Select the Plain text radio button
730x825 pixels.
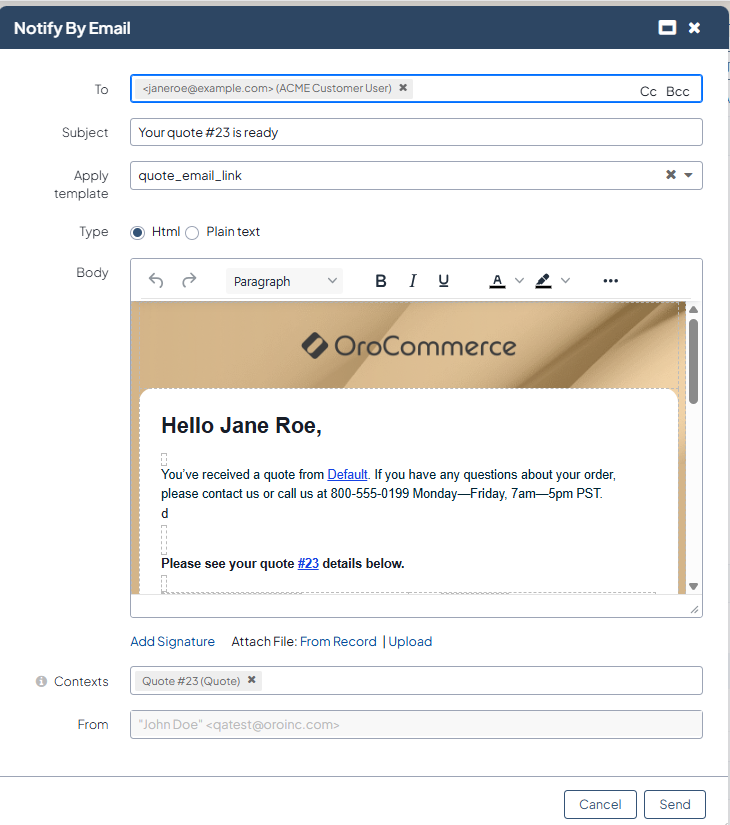coord(193,232)
